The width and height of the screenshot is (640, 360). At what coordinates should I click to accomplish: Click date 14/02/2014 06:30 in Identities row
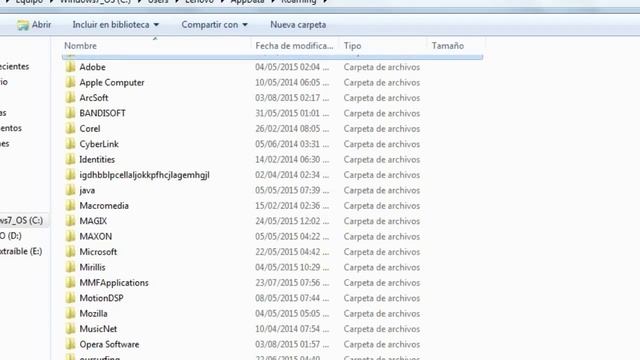coord(292,160)
